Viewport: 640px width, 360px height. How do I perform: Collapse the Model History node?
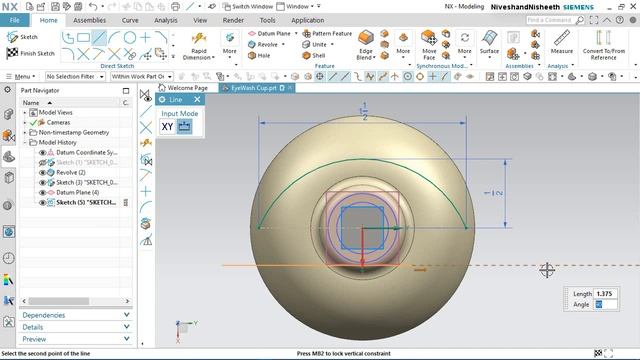coord(25,142)
